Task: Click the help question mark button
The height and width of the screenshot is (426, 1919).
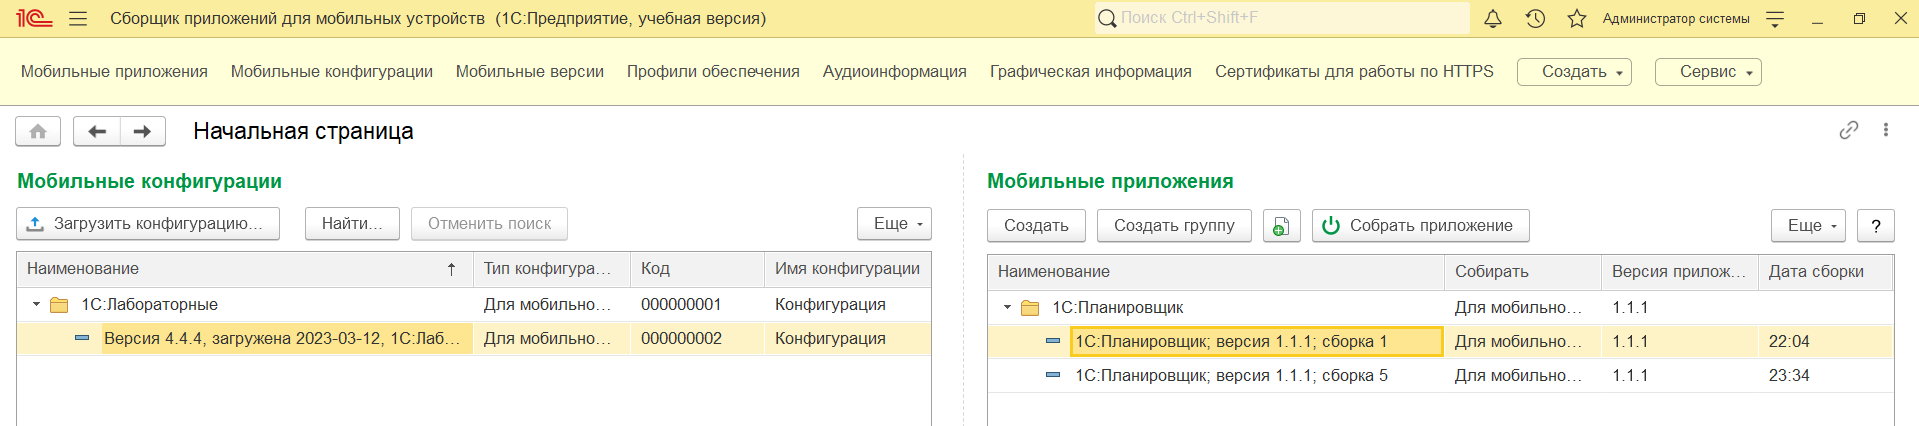Action: (x=1876, y=226)
